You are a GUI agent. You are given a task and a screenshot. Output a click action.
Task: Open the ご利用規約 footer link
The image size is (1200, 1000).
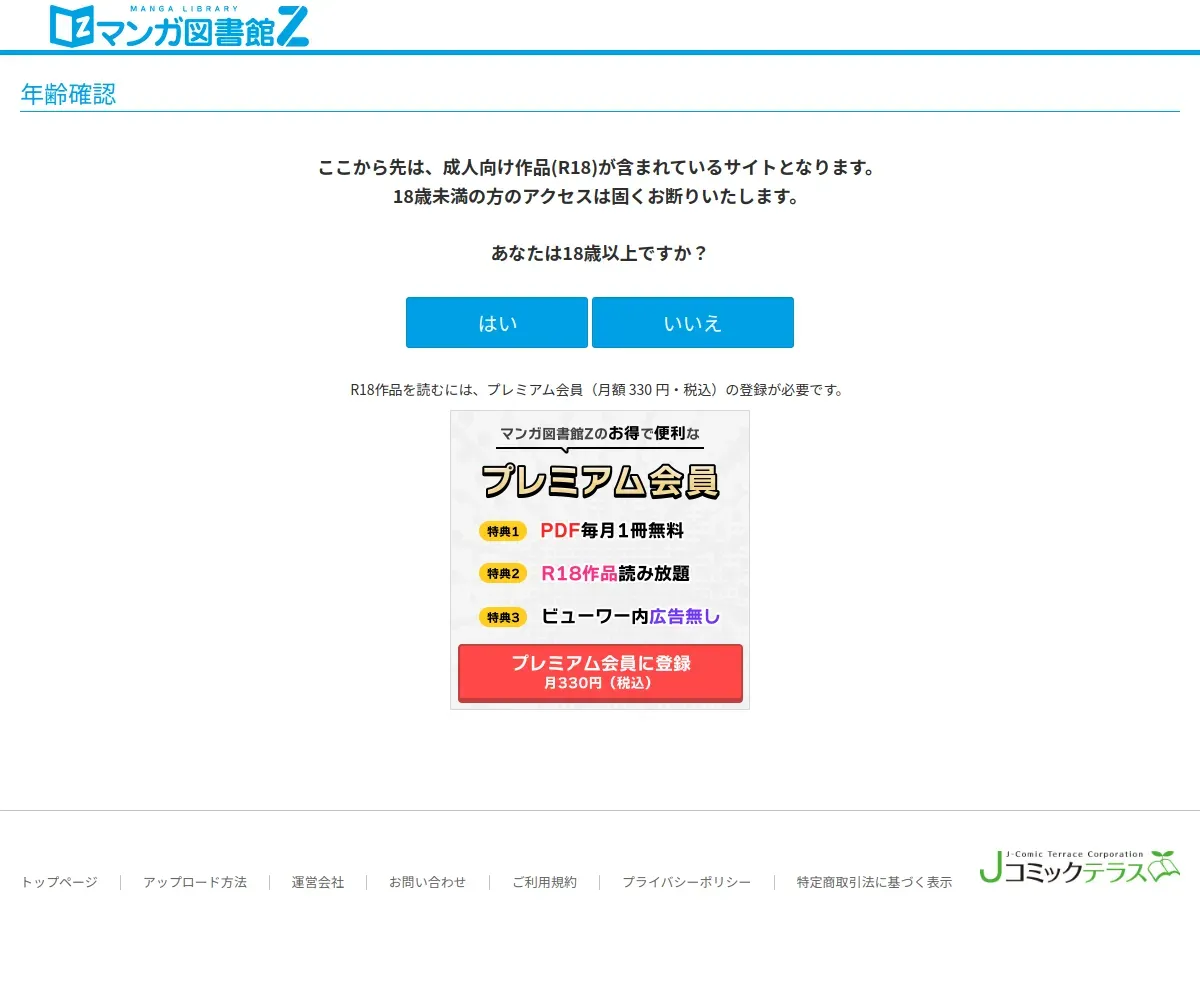545,882
